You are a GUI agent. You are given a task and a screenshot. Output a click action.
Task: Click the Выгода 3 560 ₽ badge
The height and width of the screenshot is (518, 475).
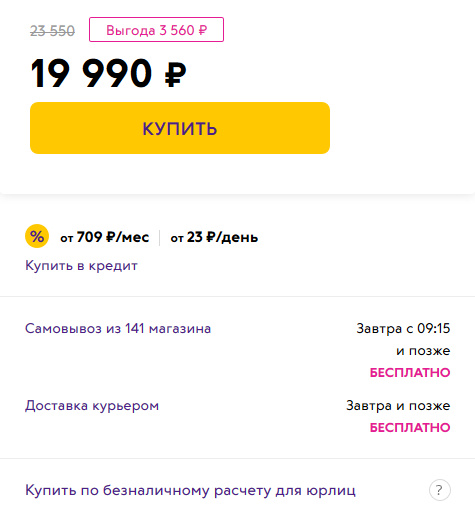(x=156, y=30)
